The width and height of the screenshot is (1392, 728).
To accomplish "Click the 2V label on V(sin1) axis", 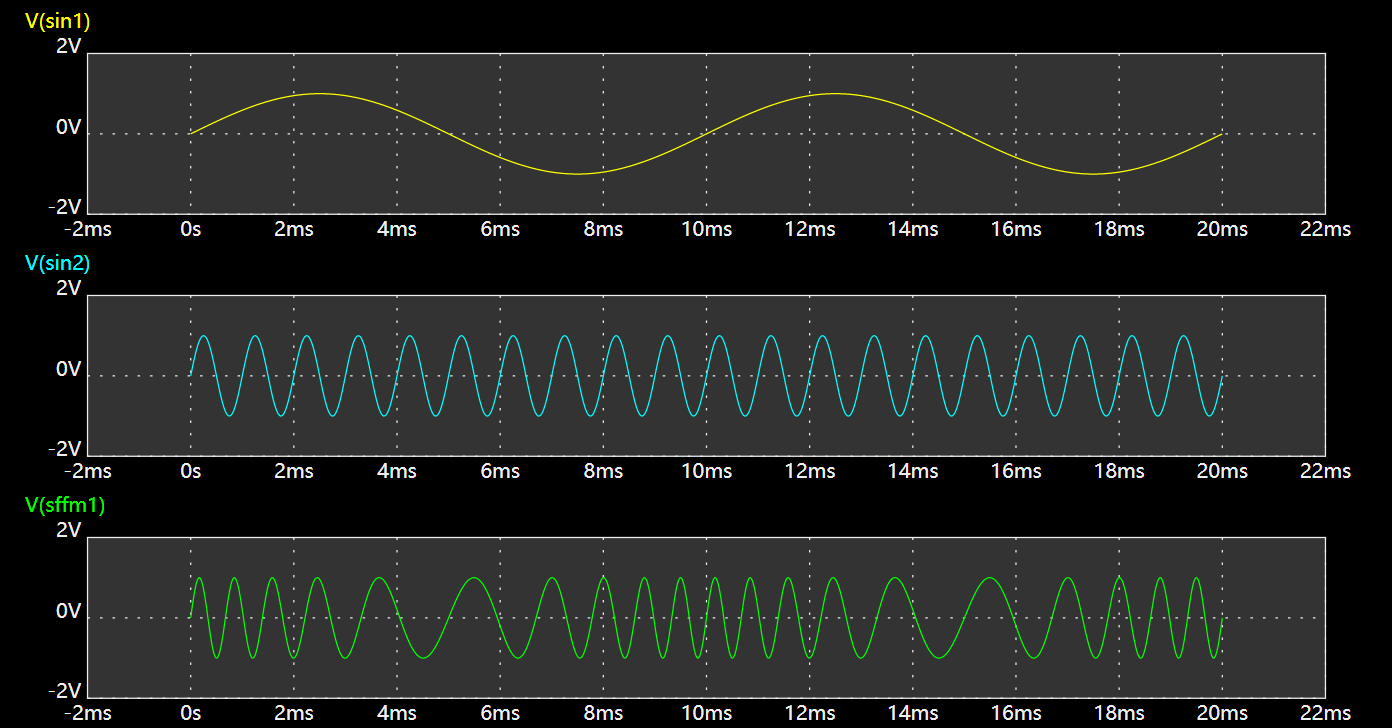I will [x=68, y=46].
